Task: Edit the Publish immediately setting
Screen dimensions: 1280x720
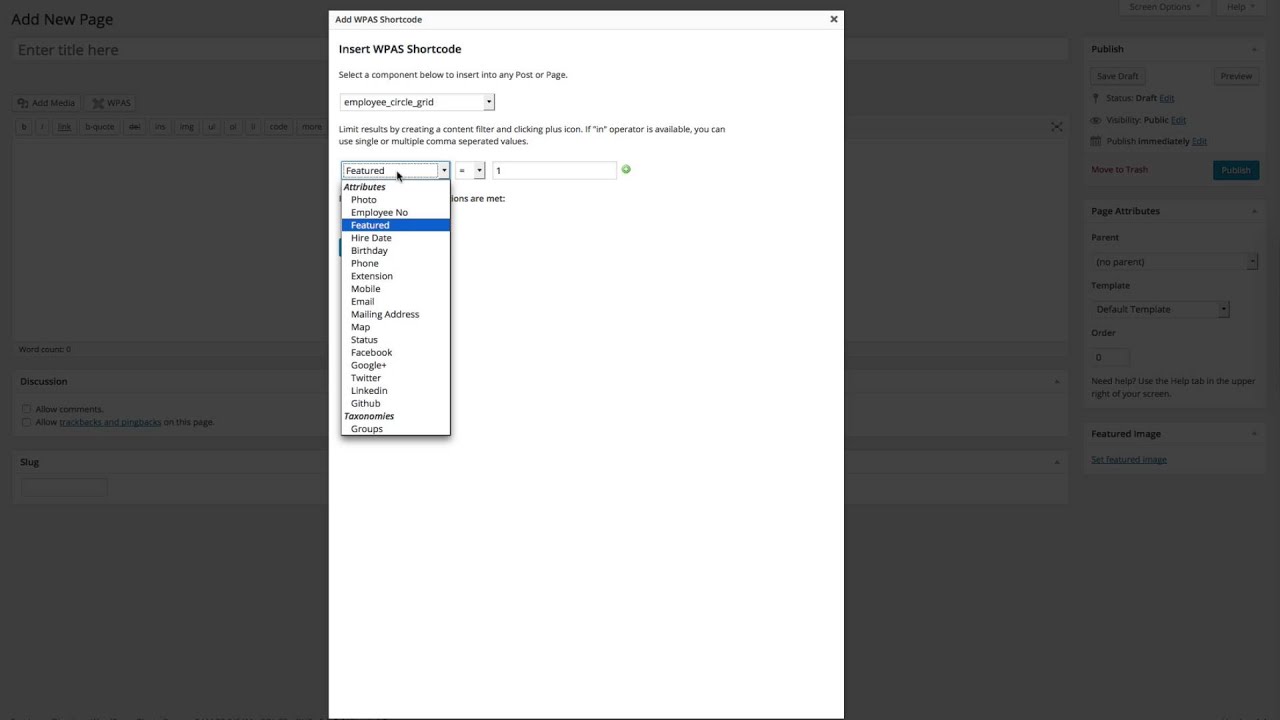Action: [x=1199, y=141]
